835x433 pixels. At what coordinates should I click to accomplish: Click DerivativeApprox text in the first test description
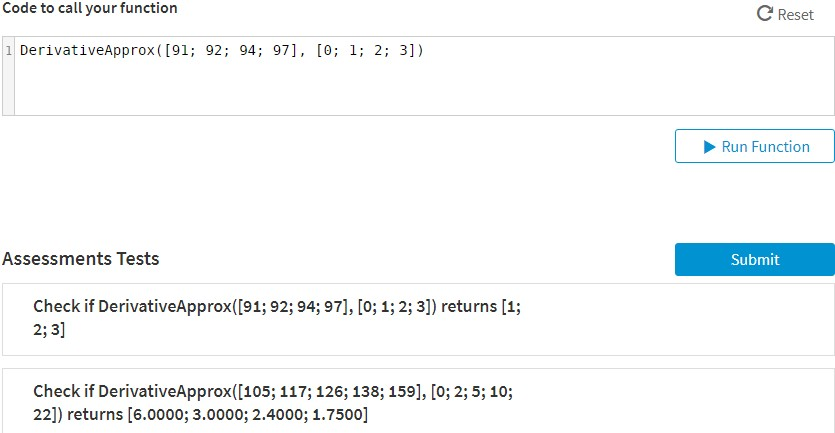click(164, 307)
